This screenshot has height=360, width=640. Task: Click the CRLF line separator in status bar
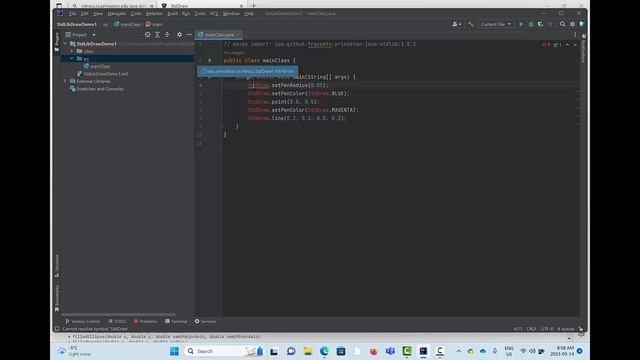coord(531,329)
